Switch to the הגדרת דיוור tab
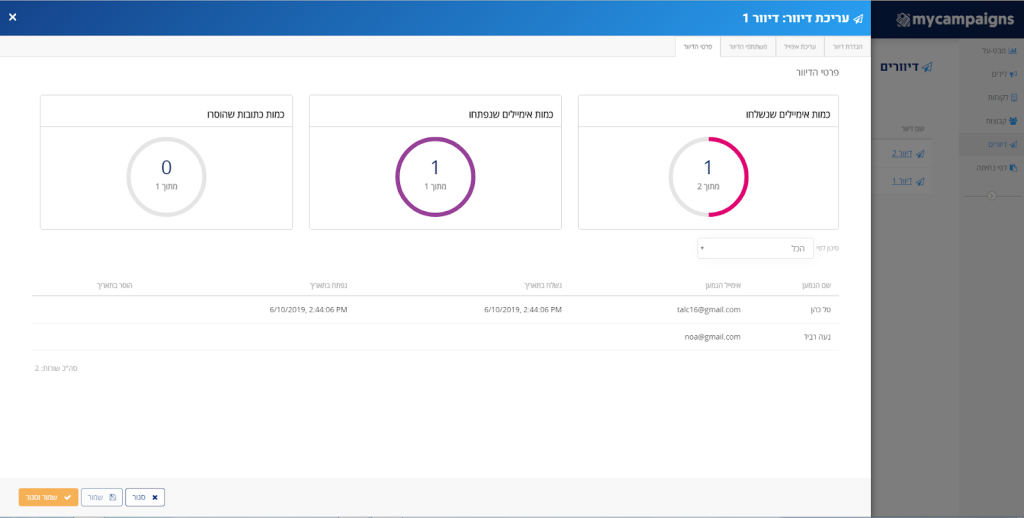This screenshot has height=518, width=1024. [847, 47]
